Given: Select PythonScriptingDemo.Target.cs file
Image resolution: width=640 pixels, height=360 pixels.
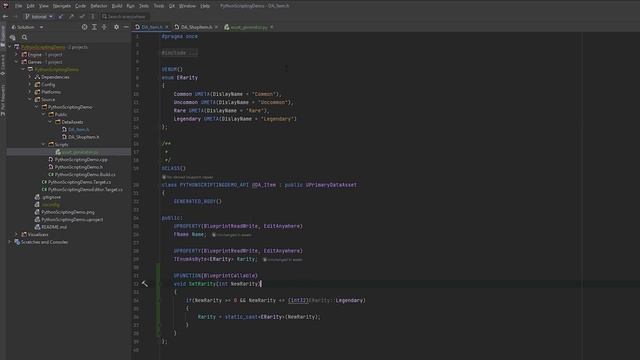Looking at the screenshot, I should click(79, 182).
